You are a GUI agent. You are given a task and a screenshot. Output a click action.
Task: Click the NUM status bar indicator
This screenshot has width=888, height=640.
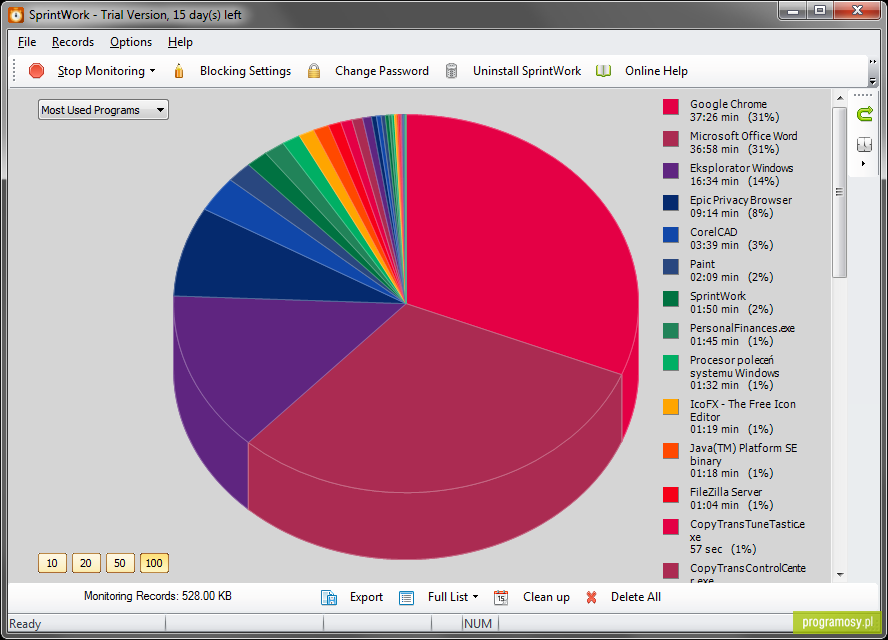tap(478, 624)
